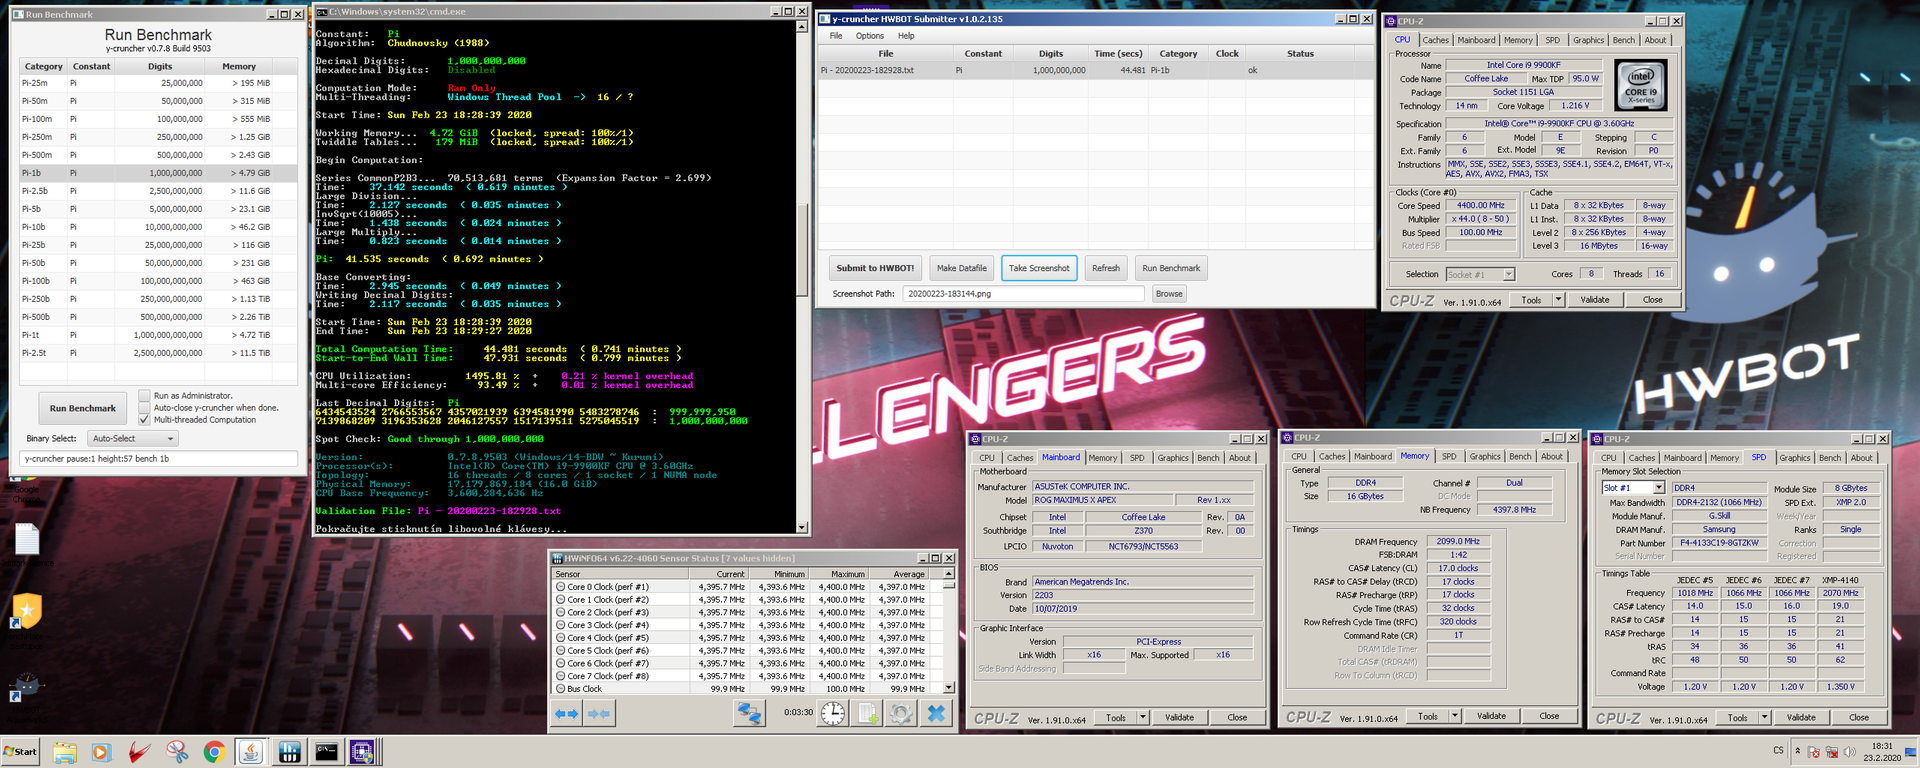Click Take Screenshot button
The height and width of the screenshot is (768, 1920).
(1039, 268)
